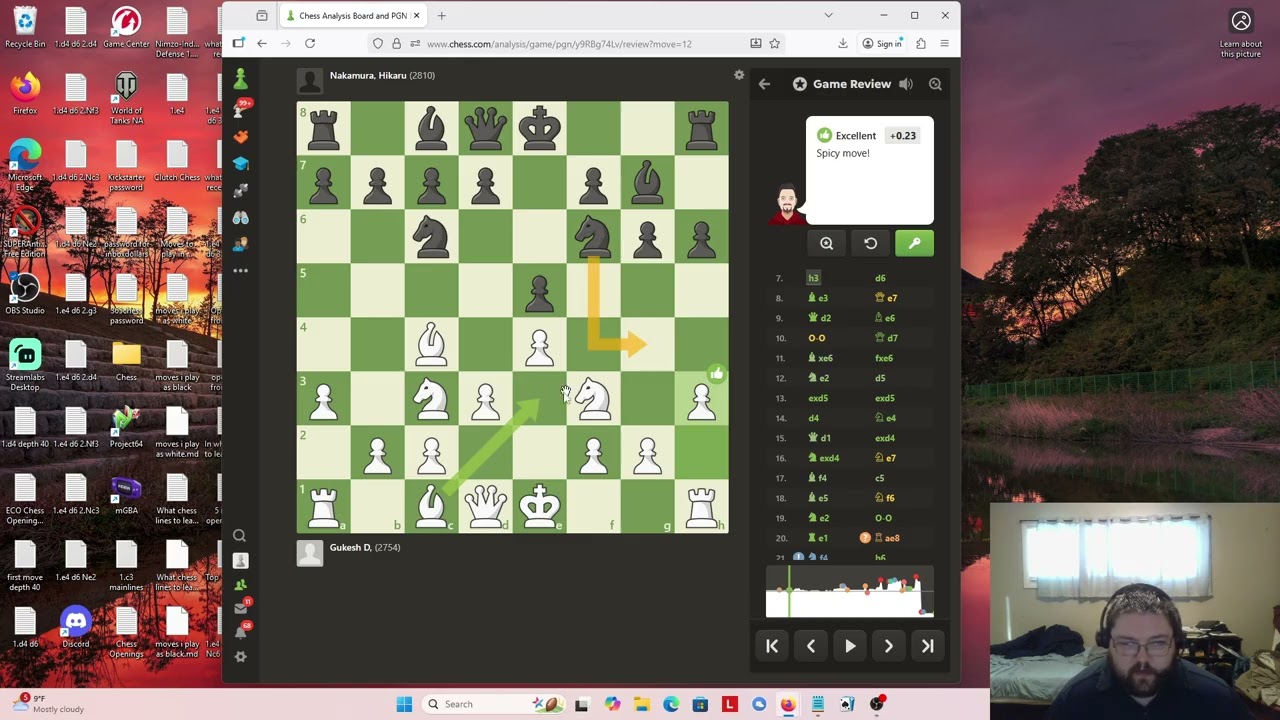
Task: Open Discord desktop shortcut
Action: pyautogui.click(x=76, y=628)
